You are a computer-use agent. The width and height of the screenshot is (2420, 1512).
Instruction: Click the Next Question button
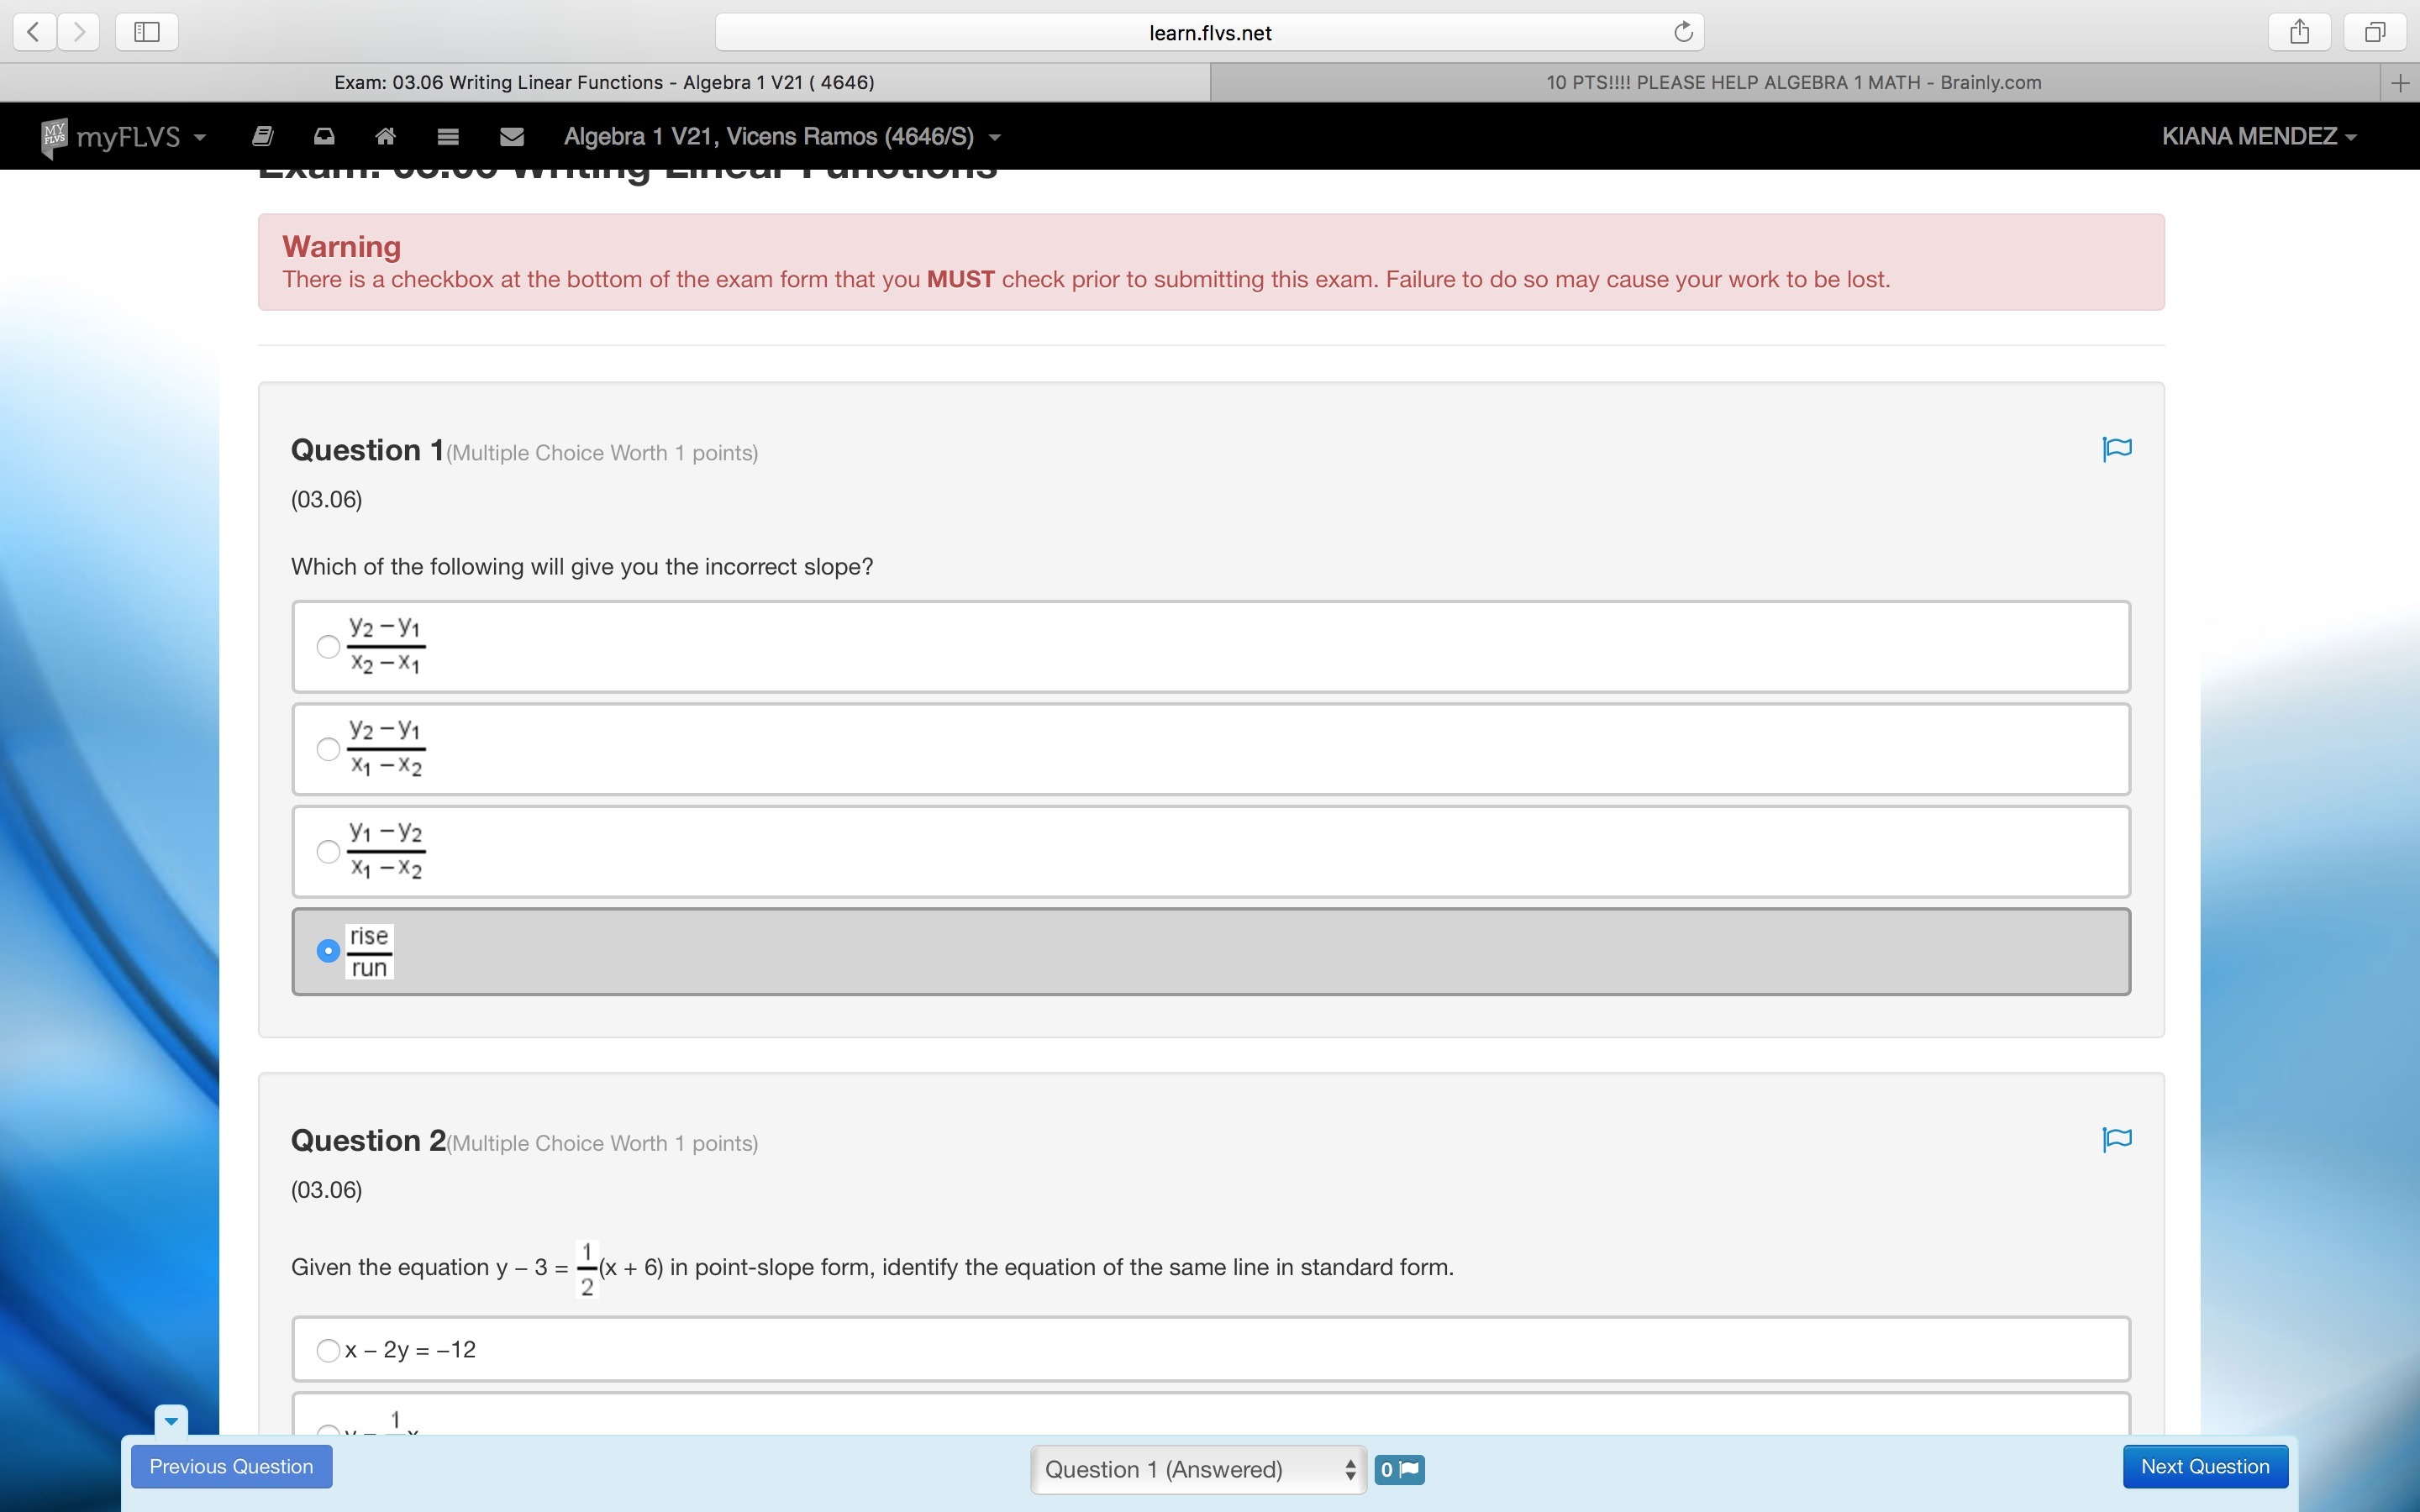click(2204, 1466)
